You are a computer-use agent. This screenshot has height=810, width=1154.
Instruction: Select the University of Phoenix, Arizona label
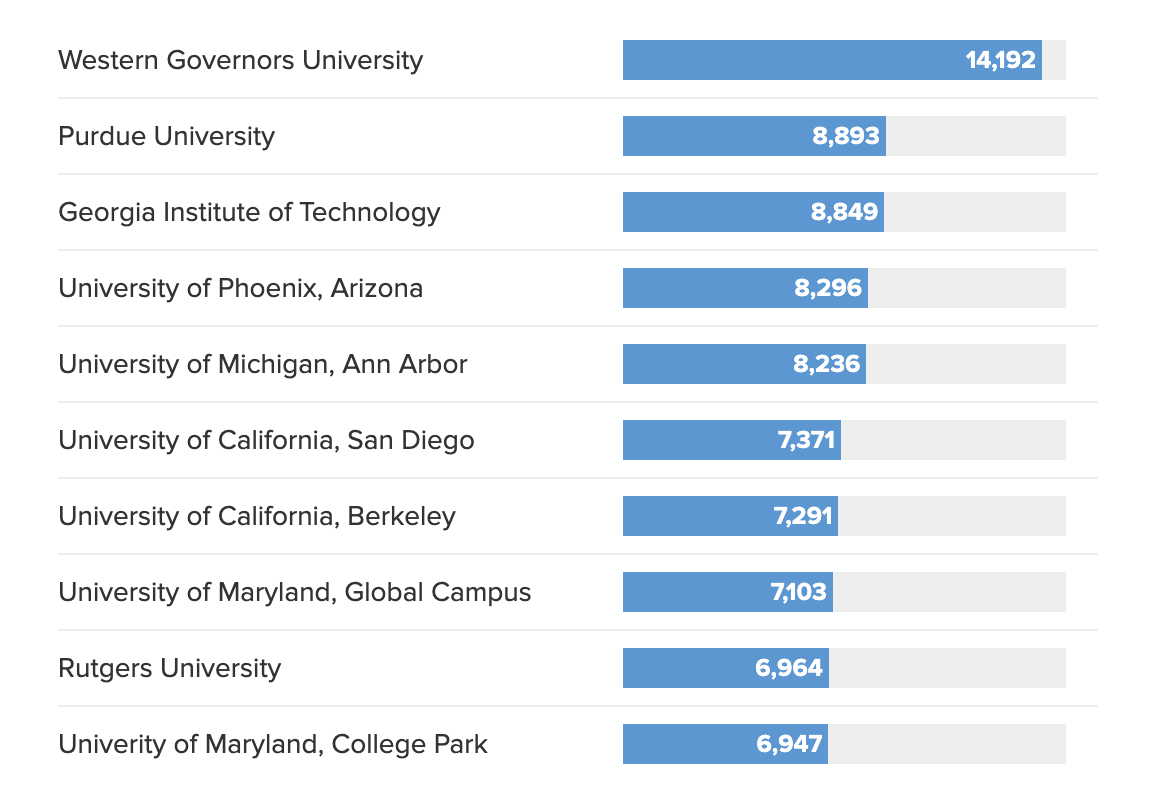[240, 288]
